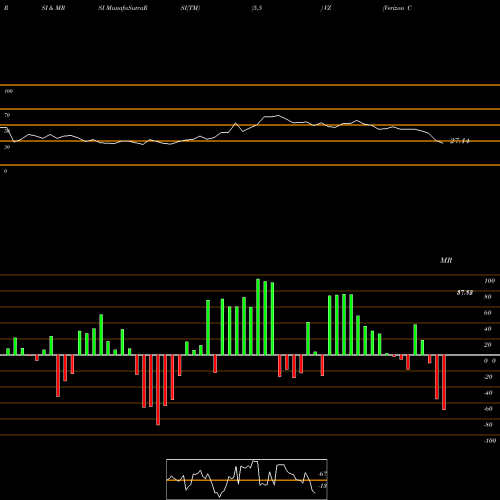
Task: Click the 'SI MunafaSutraR' header text
Action: click(123, 8)
